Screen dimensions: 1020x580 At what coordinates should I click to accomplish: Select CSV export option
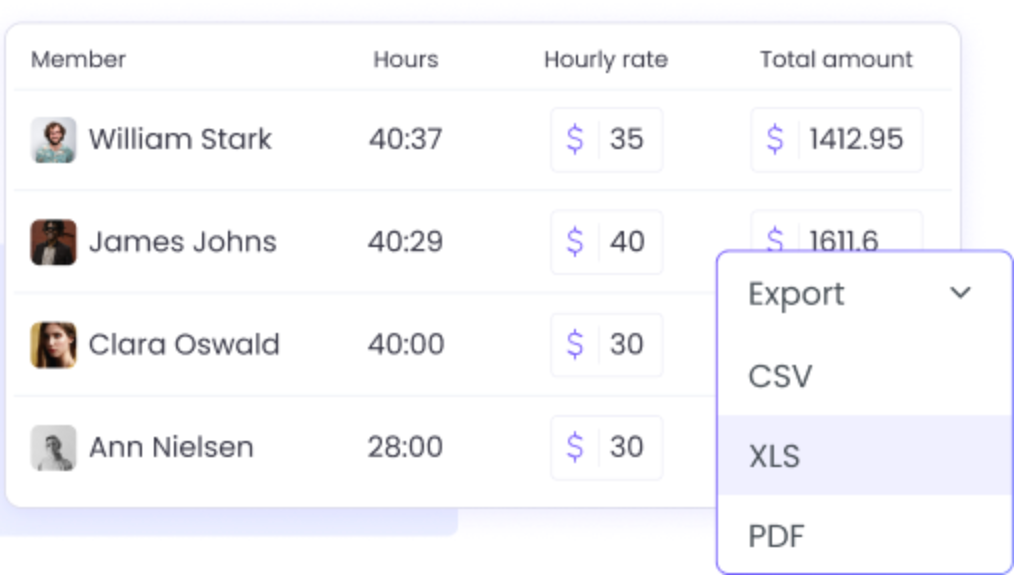tap(780, 376)
